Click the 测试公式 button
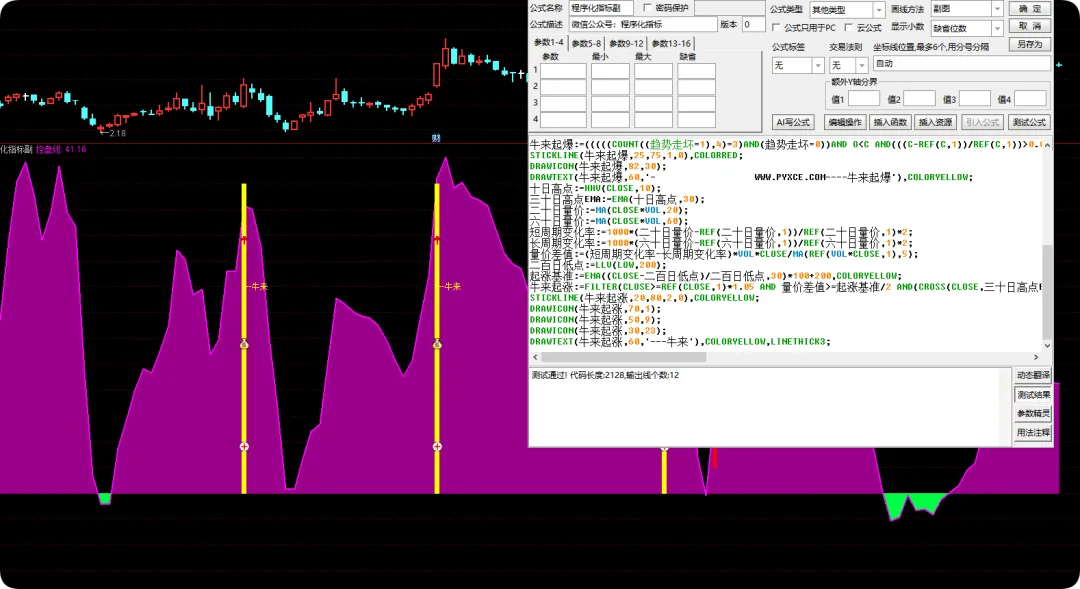The width and height of the screenshot is (1080, 589). (1029, 122)
